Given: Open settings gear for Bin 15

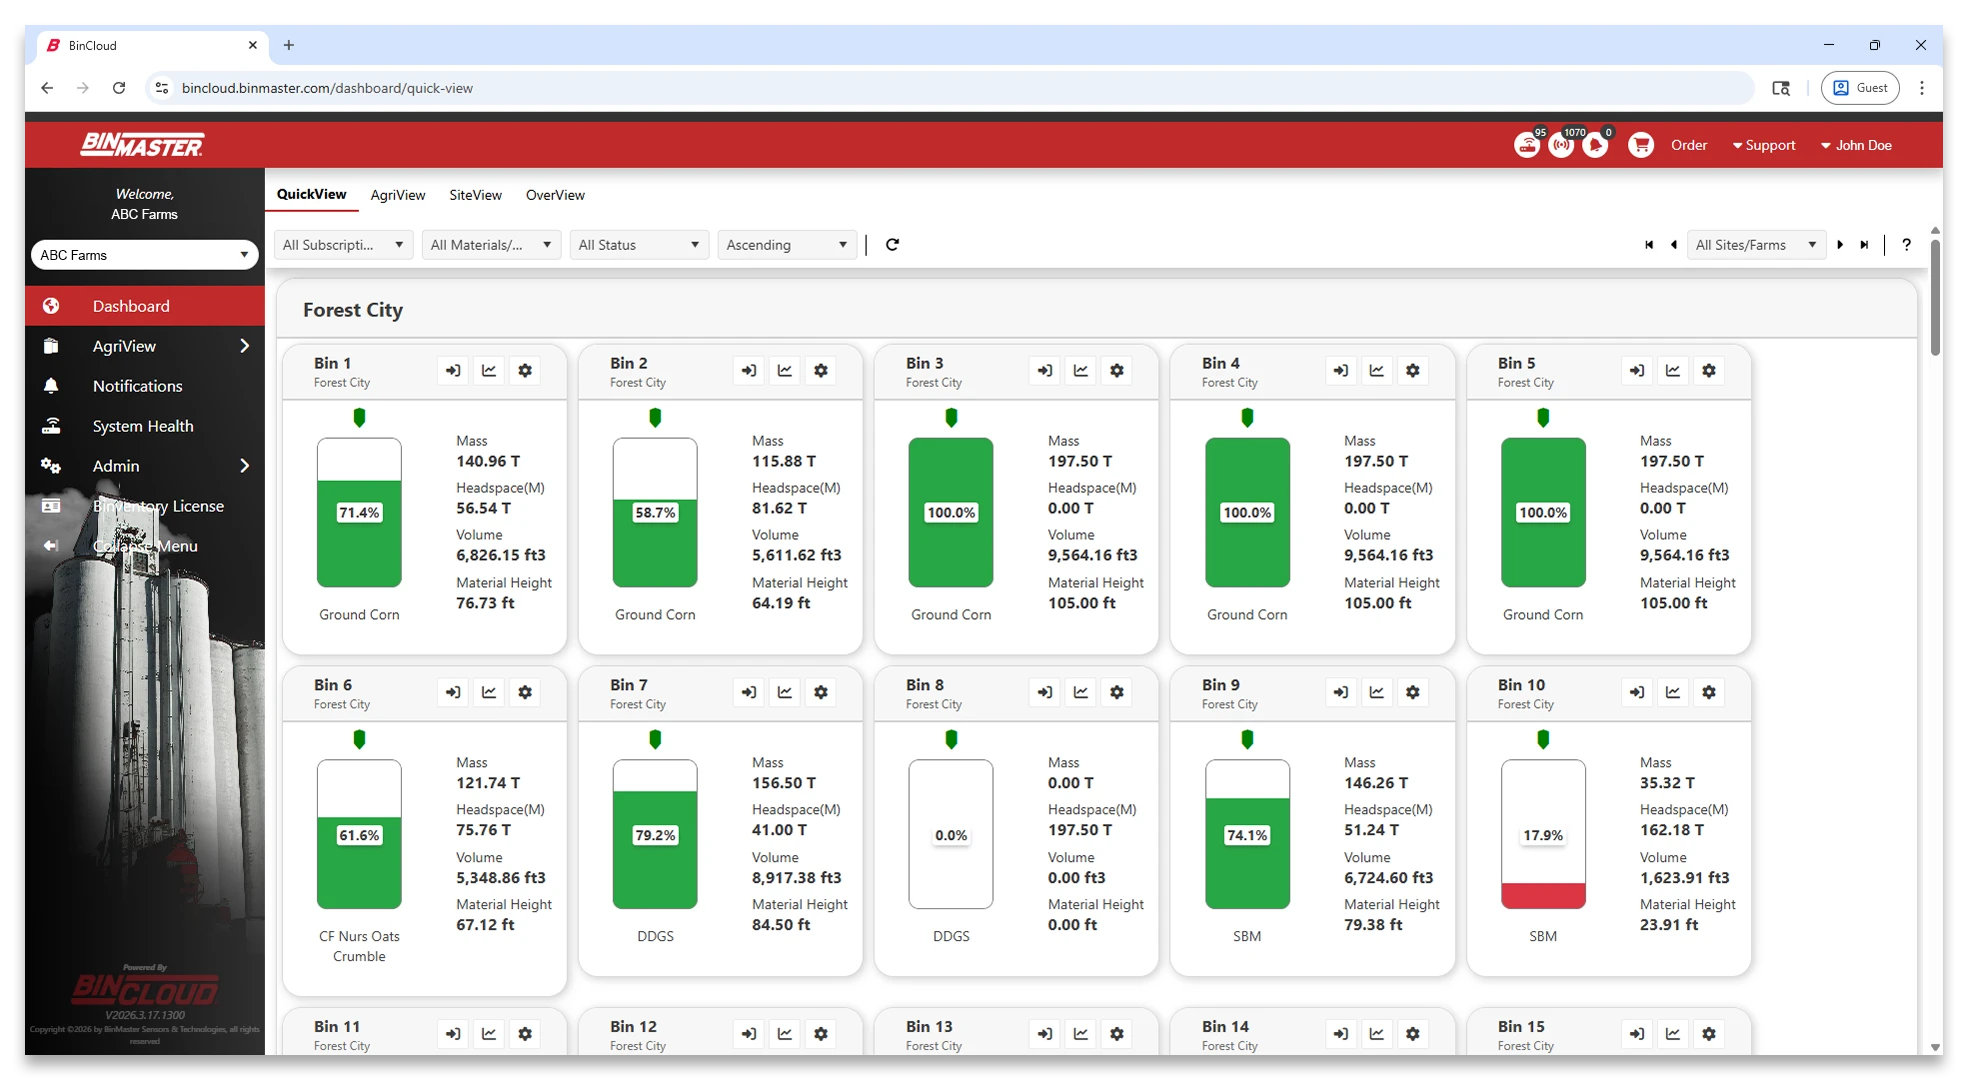Looking at the screenshot, I should (x=1709, y=1034).
